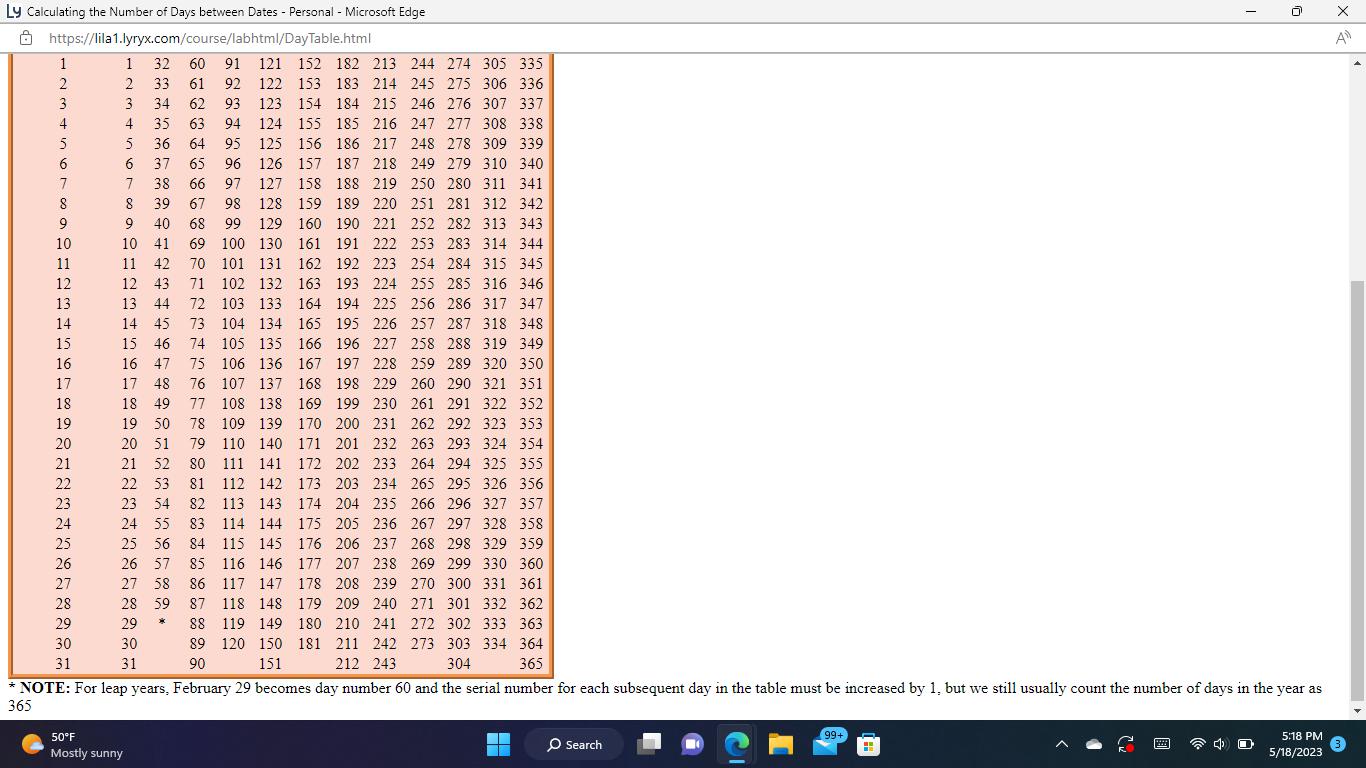Click the cell showing 212
This screenshot has width=1366, height=768.
pyautogui.click(x=347, y=664)
